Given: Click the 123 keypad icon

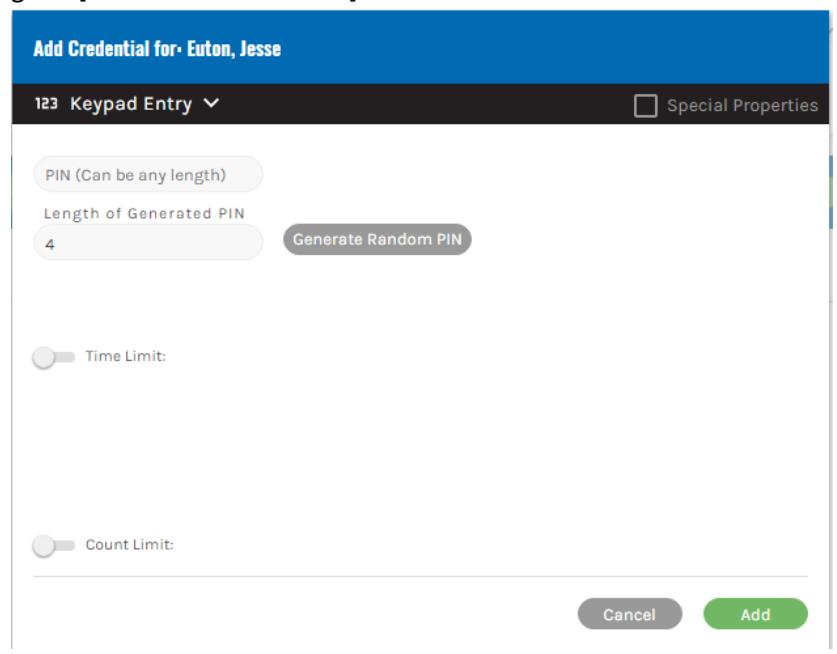Looking at the screenshot, I should (x=46, y=103).
